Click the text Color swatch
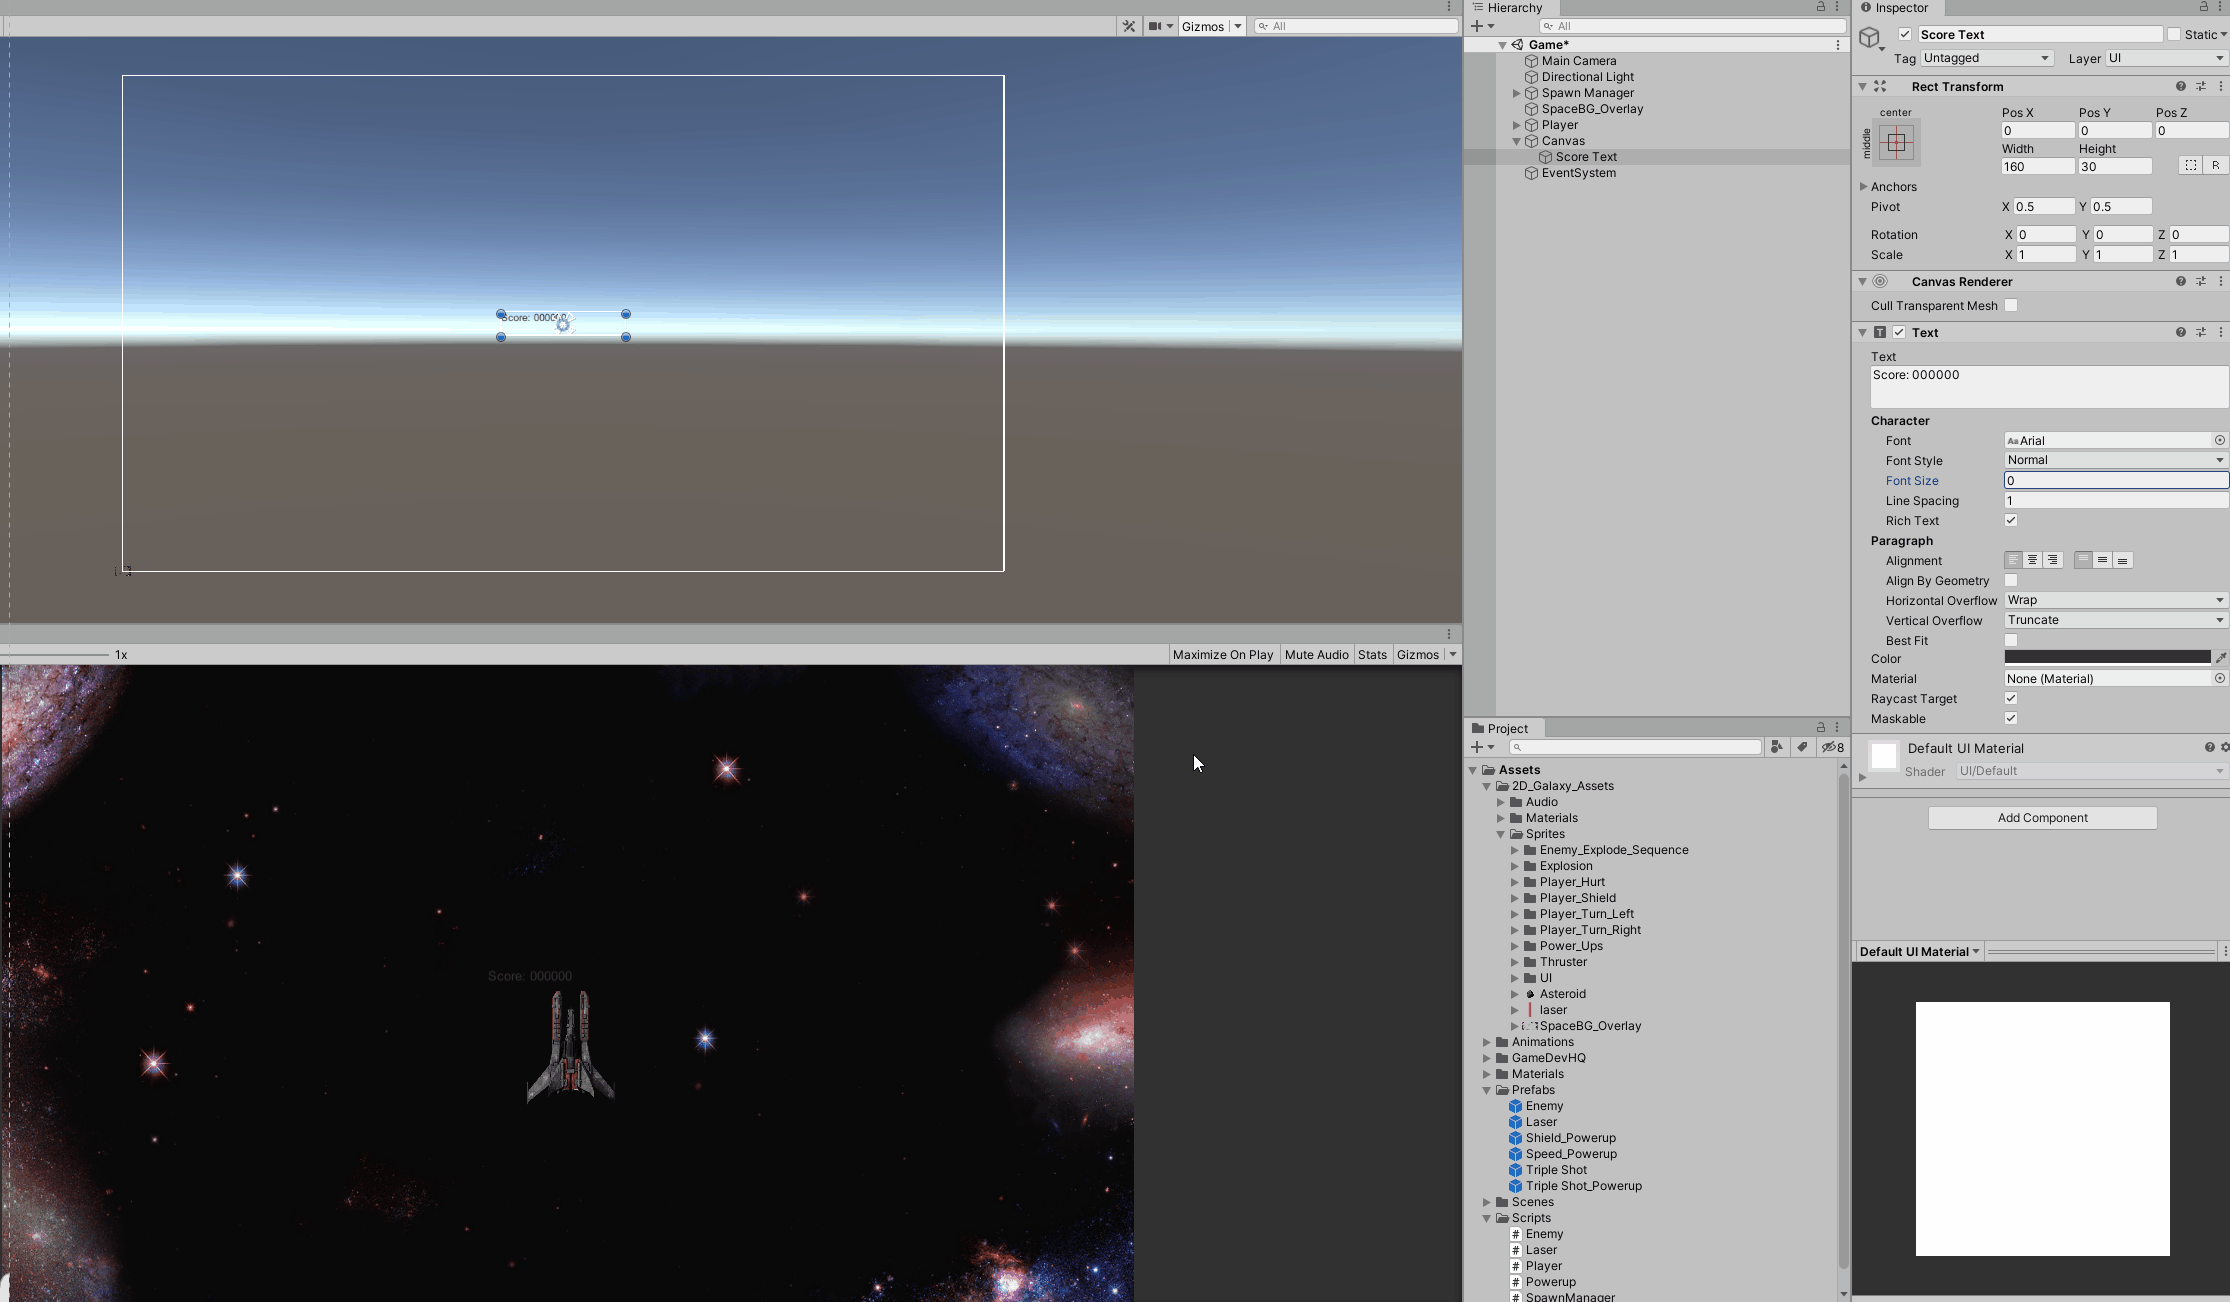 [x=2106, y=658]
